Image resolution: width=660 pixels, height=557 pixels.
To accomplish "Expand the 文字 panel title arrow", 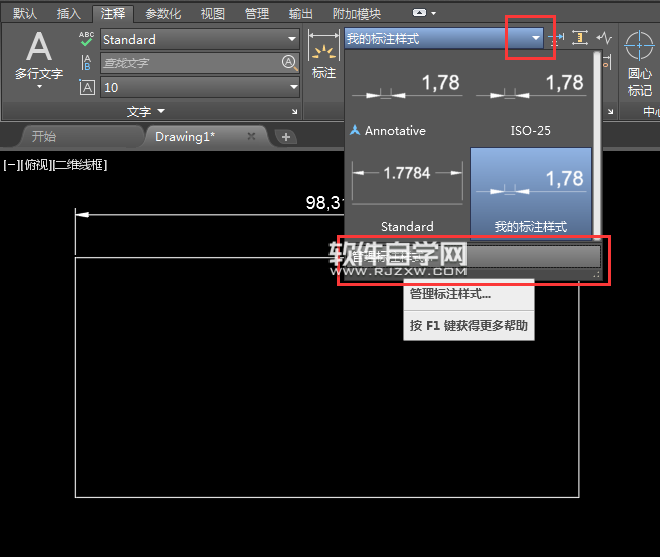I will tap(161, 112).
